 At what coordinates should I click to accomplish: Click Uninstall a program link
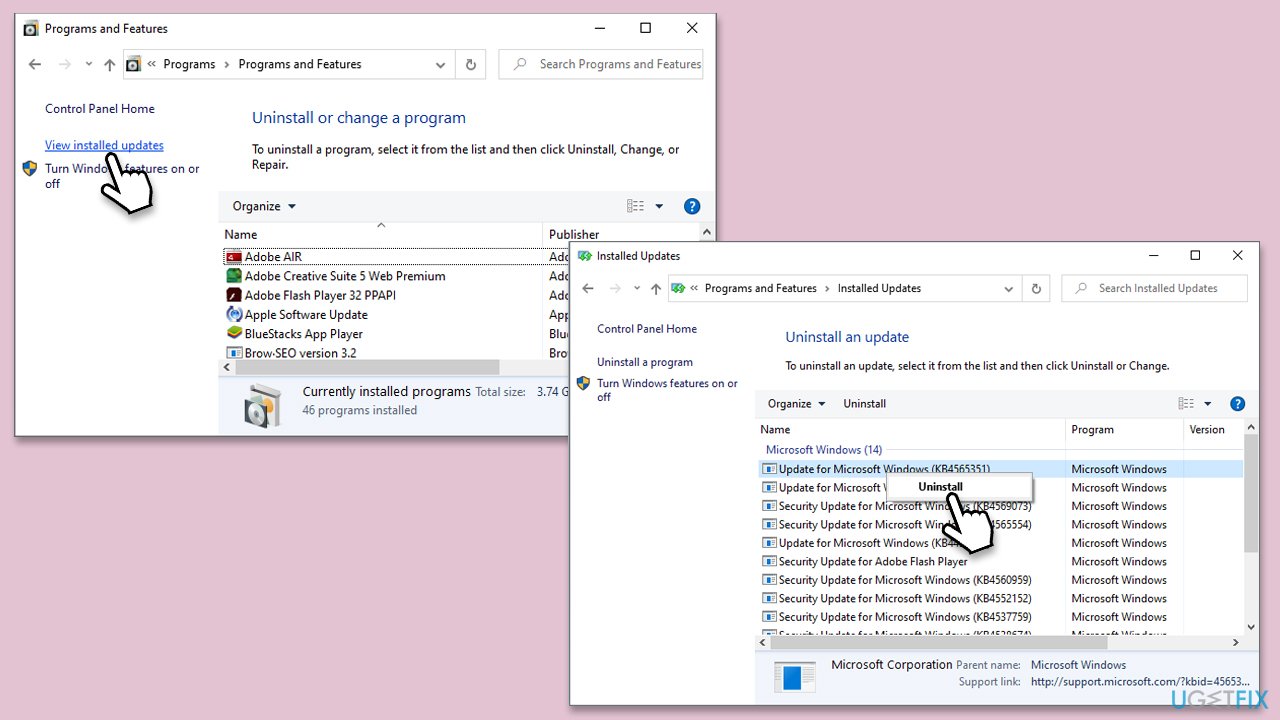(645, 362)
